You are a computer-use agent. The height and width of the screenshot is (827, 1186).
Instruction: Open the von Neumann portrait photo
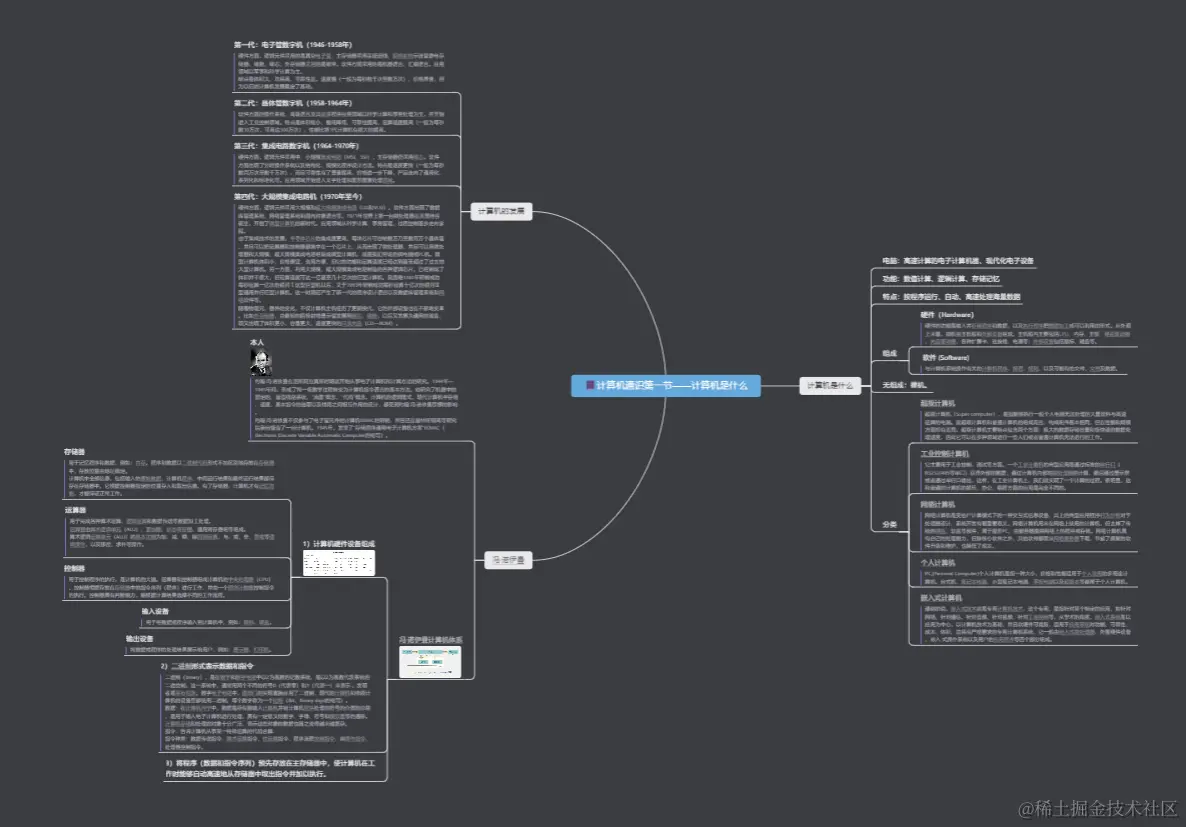coord(260,362)
